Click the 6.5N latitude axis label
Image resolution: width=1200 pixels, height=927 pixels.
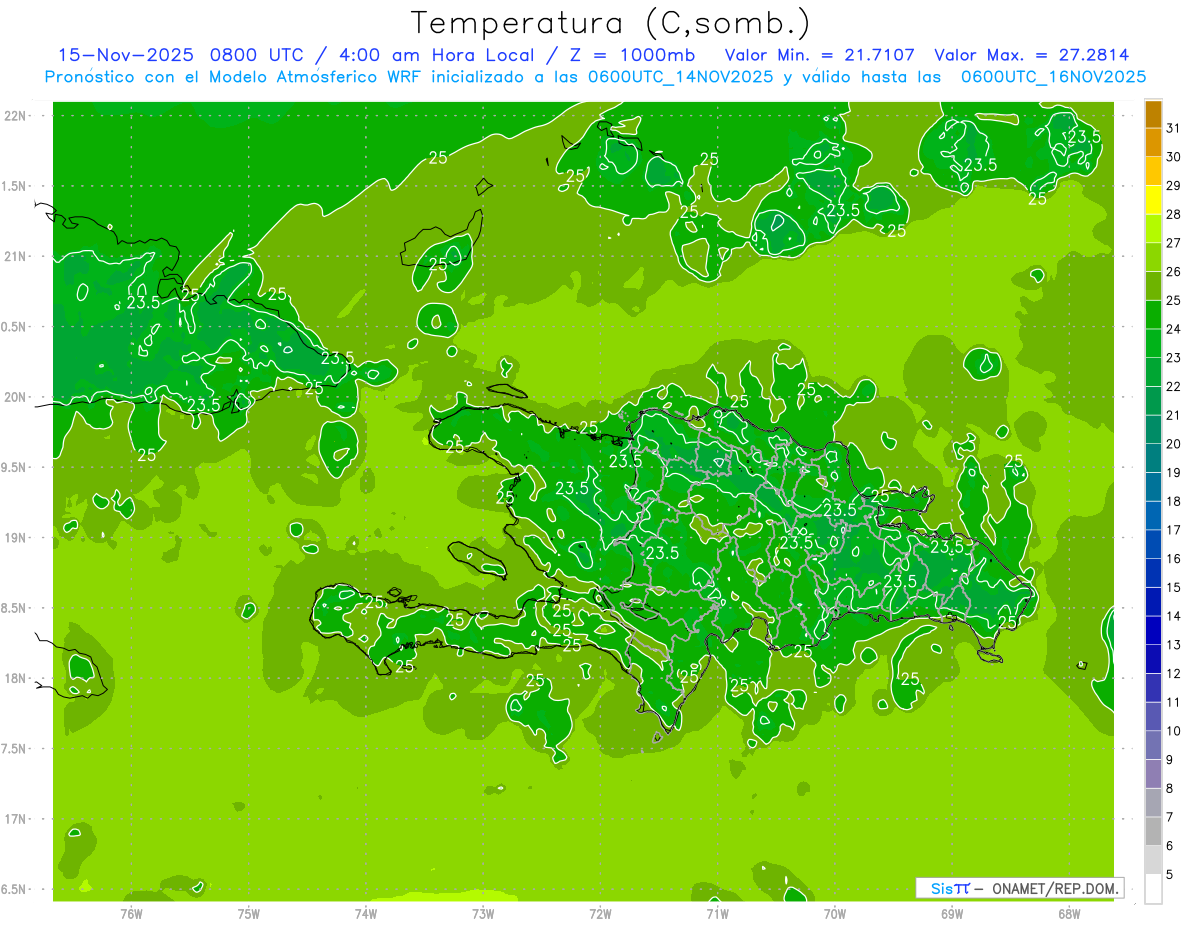(14, 889)
